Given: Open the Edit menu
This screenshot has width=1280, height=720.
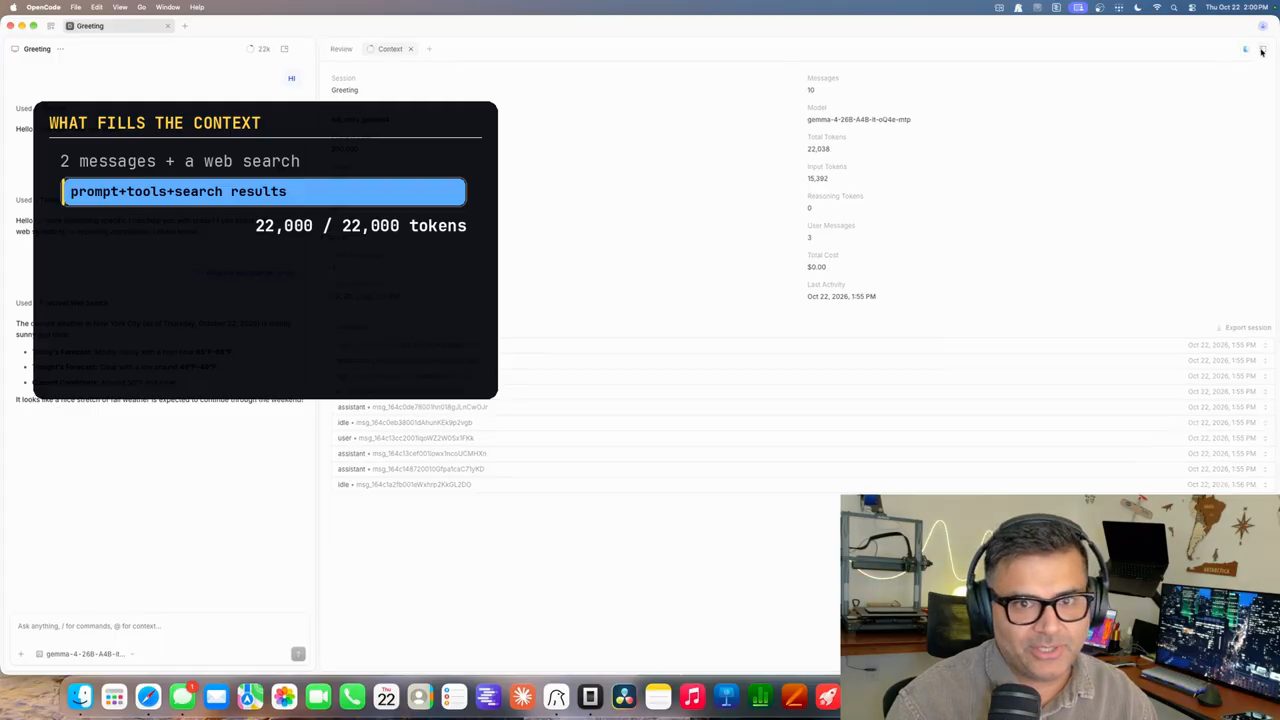Looking at the screenshot, I should [97, 7].
